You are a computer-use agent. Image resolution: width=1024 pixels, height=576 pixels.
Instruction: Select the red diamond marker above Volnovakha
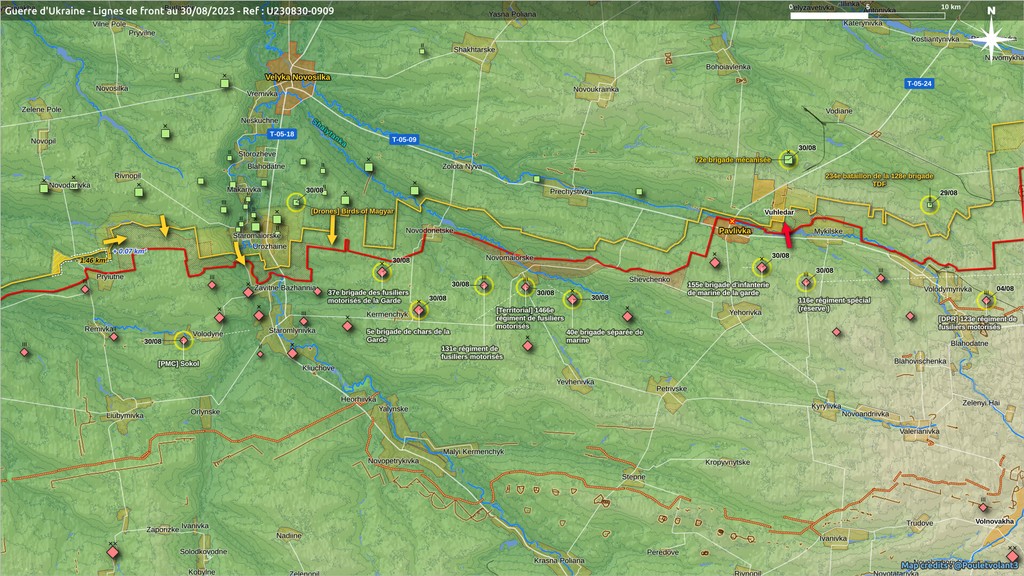(984, 507)
